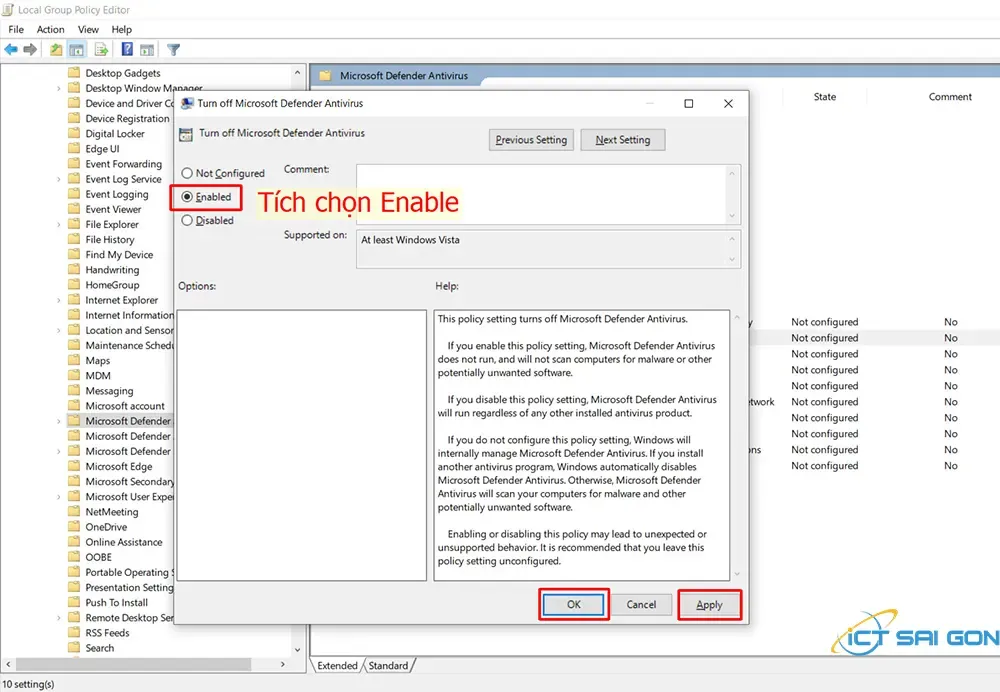
Task: Click the horizontal scrollbar below the folder tree
Action: pos(150,663)
